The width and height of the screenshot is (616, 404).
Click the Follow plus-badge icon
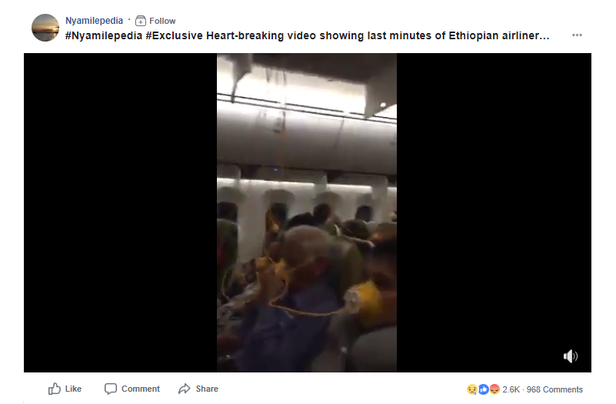pyautogui.click(x=140, y=20)
